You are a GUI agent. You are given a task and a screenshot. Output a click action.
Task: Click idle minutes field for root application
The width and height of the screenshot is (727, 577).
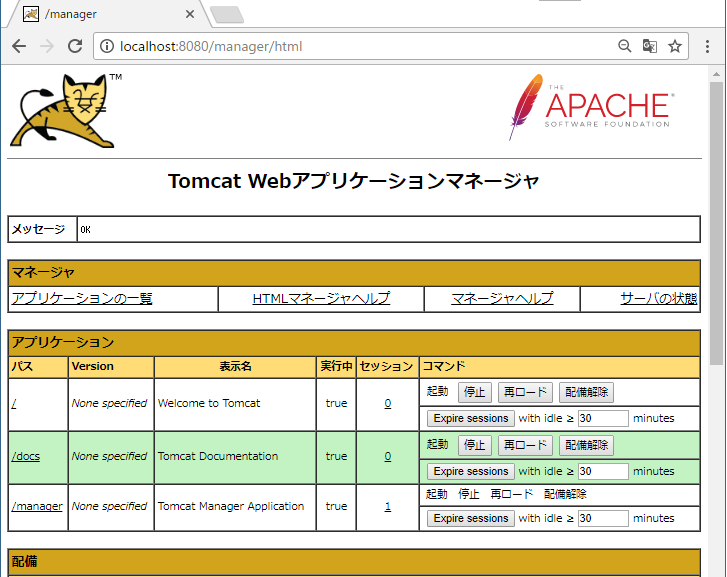(x=603, y=418)
